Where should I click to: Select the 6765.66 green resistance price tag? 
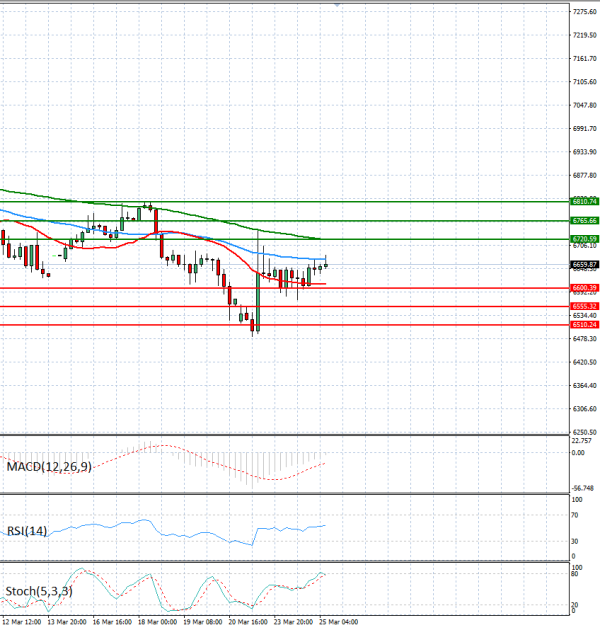[x=584, y=220]
